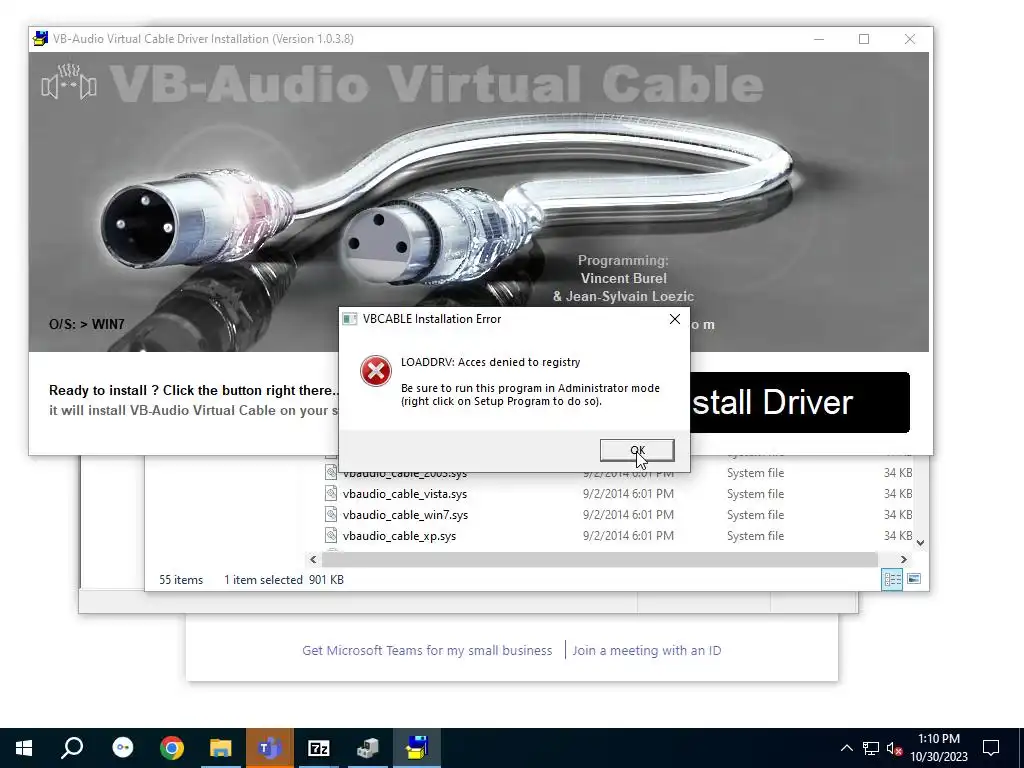Select vbaudio_cable_vista.sys in File Explorer
Screen dimensions: 1024x768
point(405,494)
